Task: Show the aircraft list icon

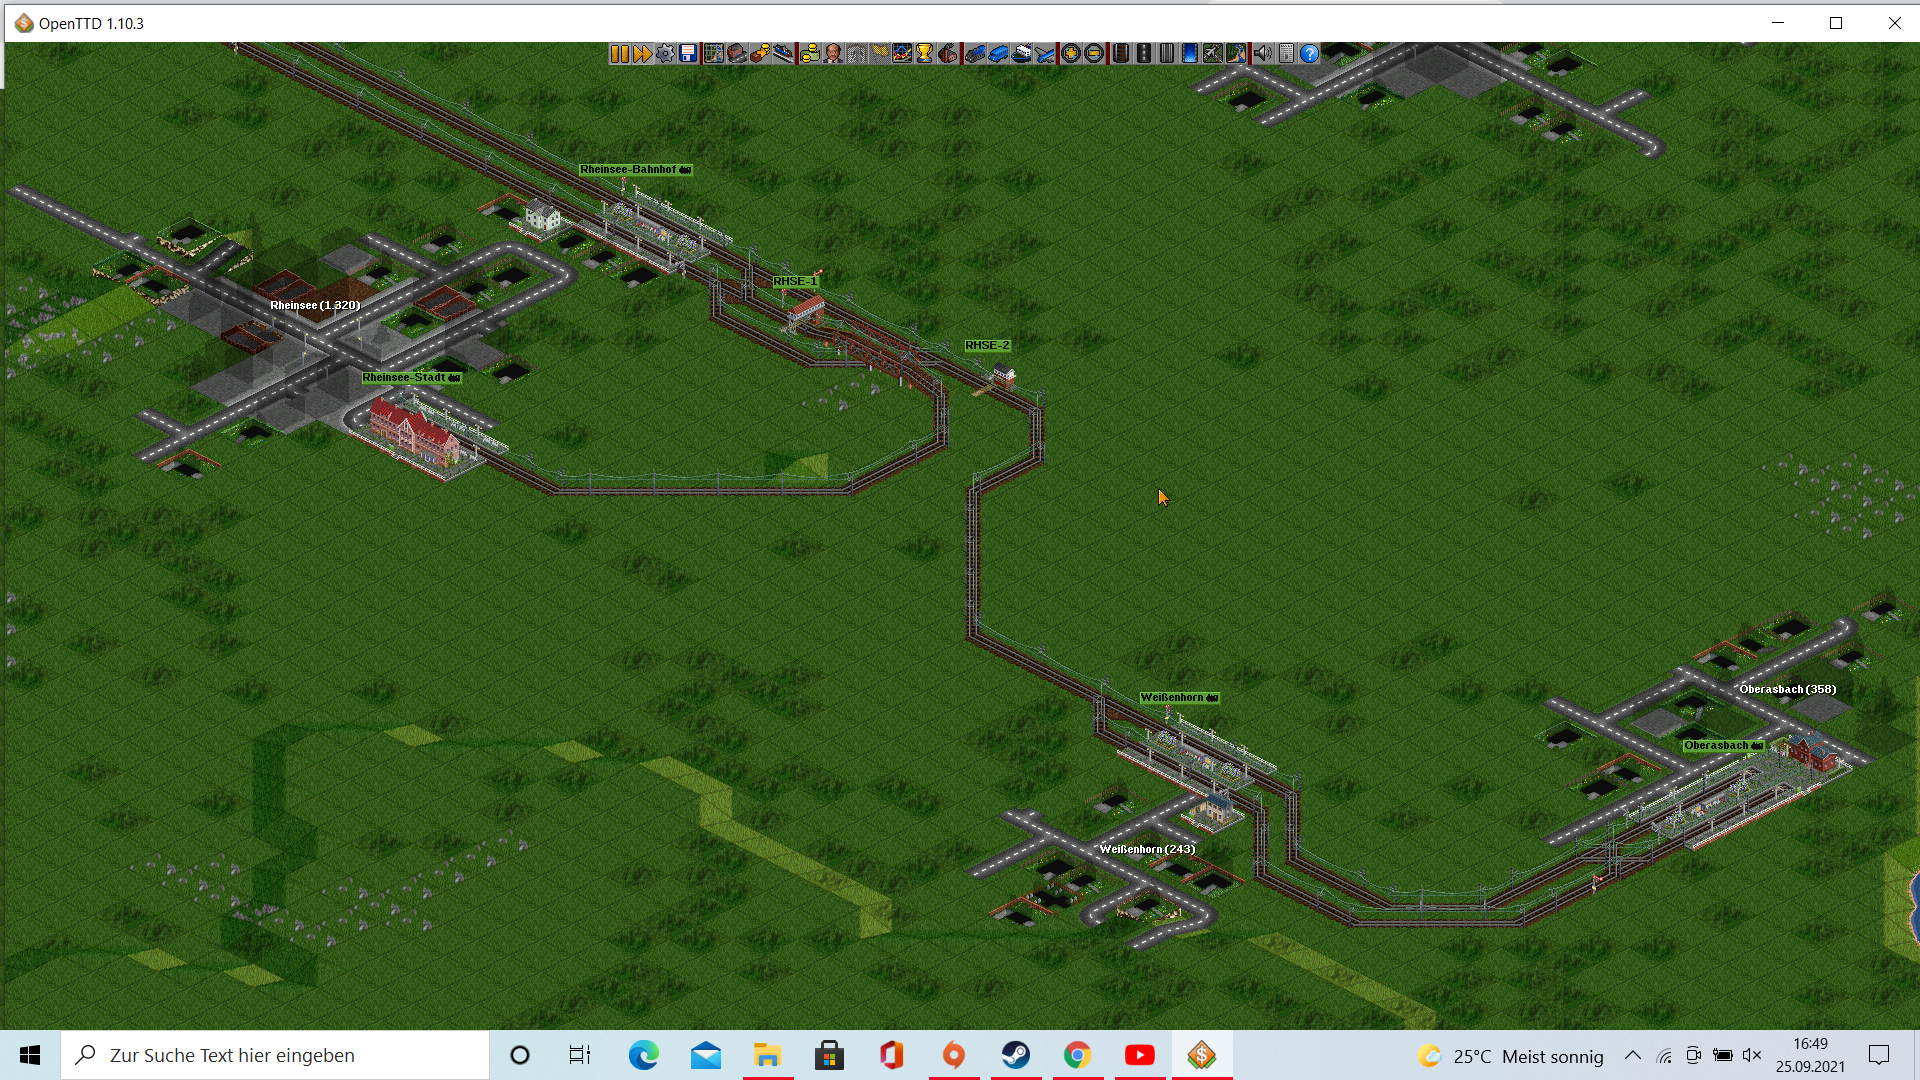Action: click(x=1045, y=54)
